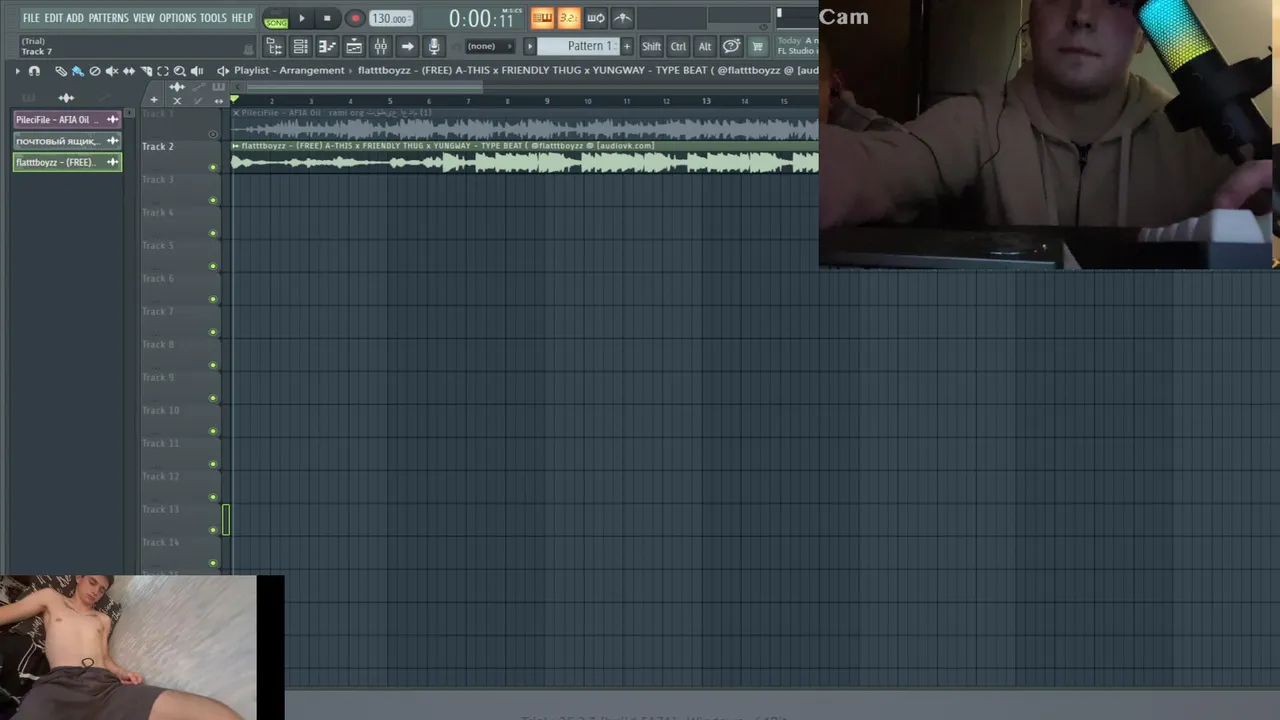Show audio clips in the picker panel
The image size is (1280, 720).
click(x=66, y=98)
